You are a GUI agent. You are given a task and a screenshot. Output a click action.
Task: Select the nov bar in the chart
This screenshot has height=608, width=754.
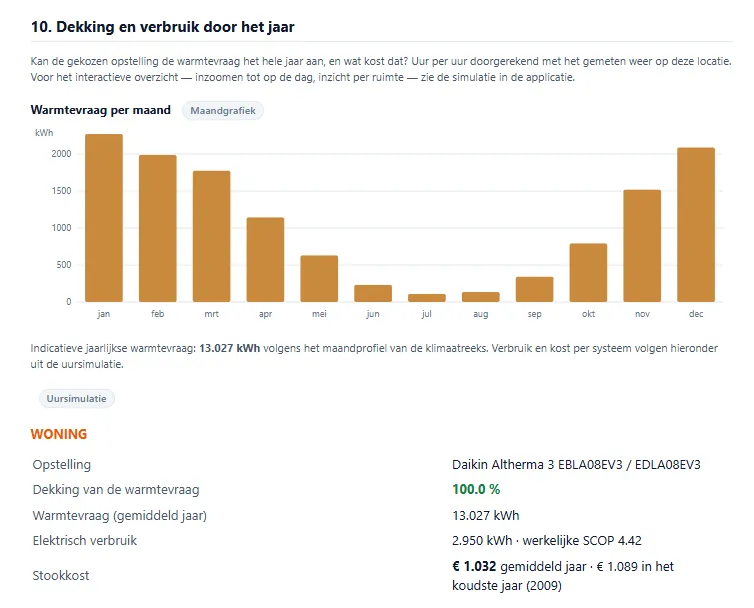tap(642, 246)
